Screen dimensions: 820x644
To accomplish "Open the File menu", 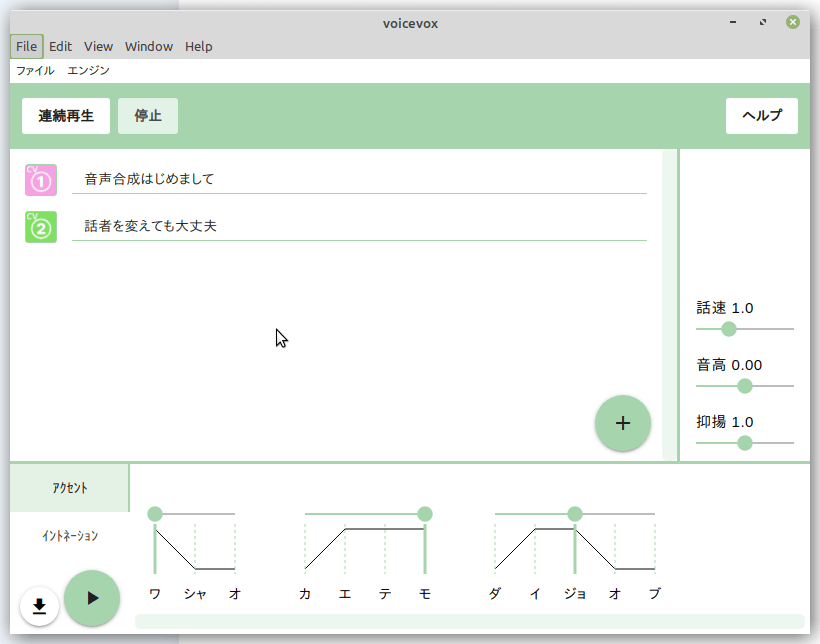I will pos(26,47).
